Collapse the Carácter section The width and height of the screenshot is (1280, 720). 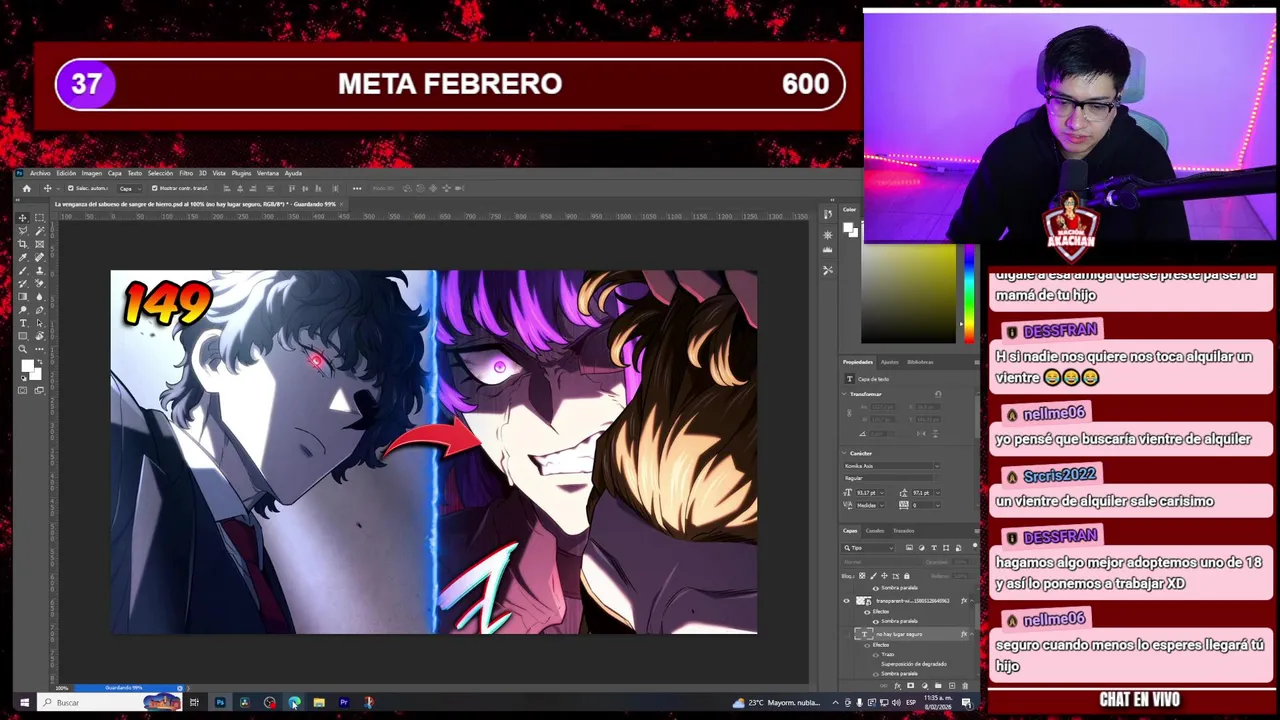click(844, 453)
